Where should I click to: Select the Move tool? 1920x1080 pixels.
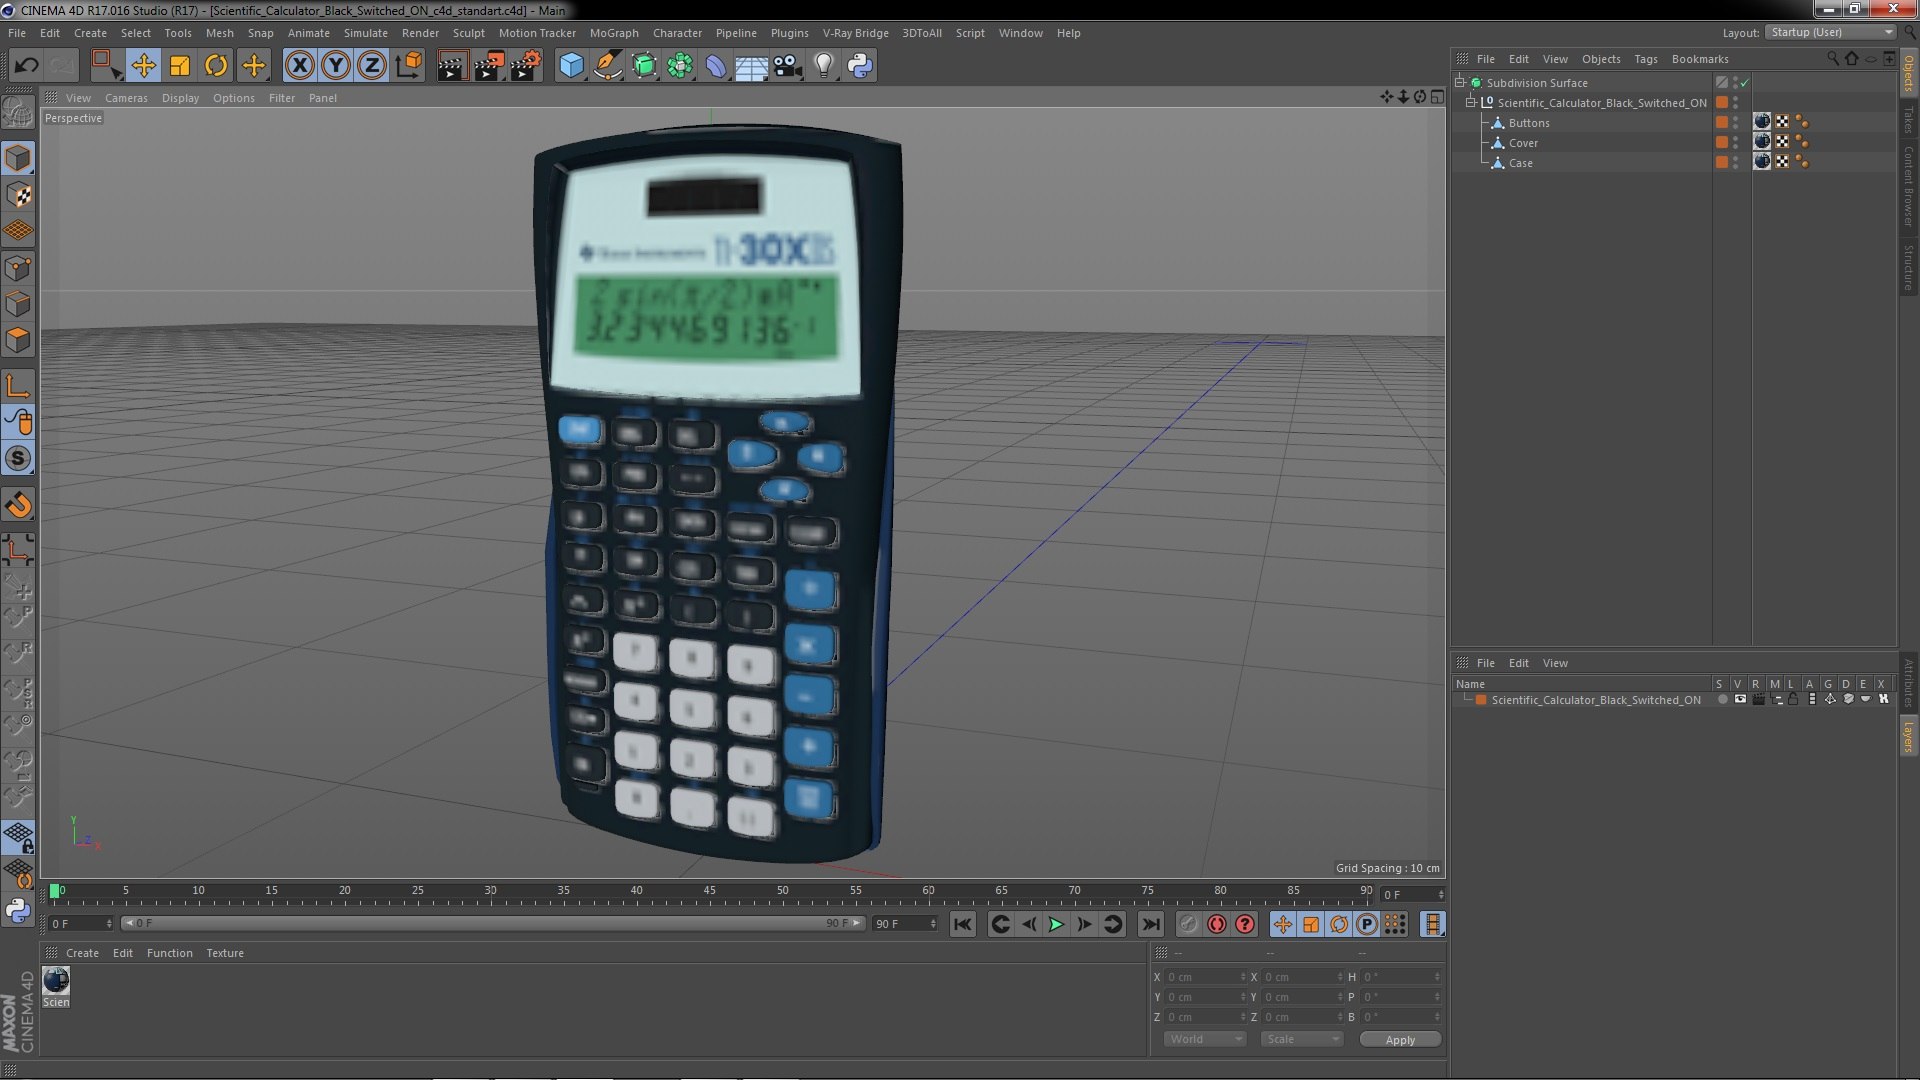point(143,66)
